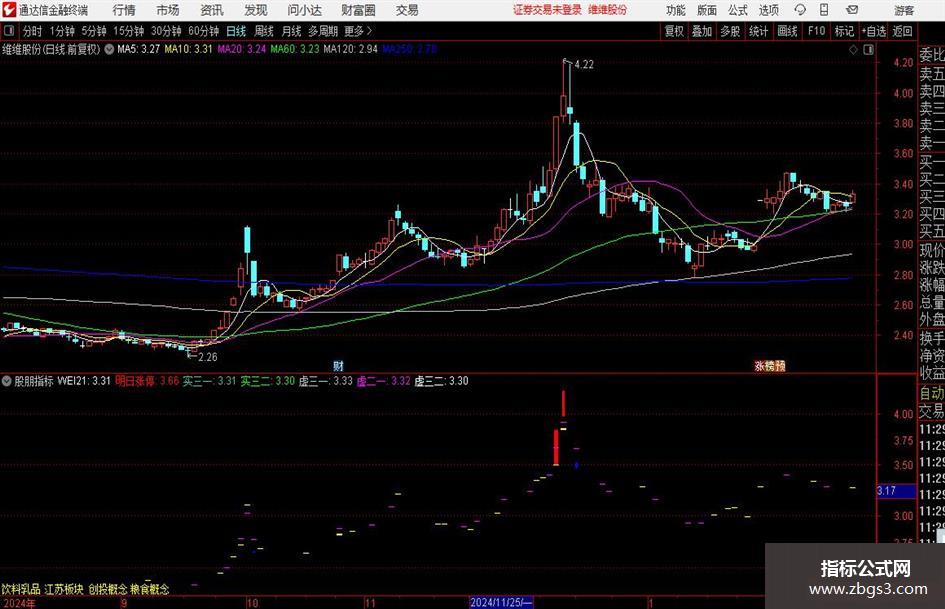Click the 4.22 high price label
The width and height of the screenshot is (945, 609).
(x=584, y=65)
